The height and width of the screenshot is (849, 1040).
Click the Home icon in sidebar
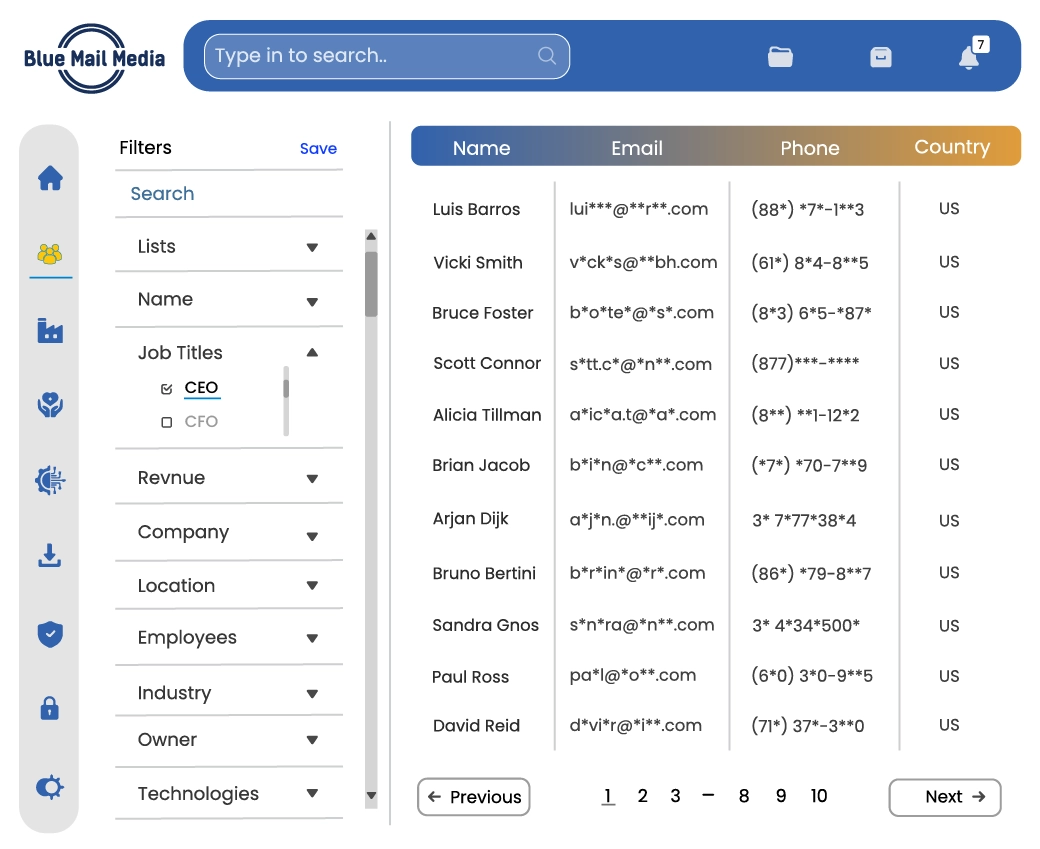[x=50, y=179]
